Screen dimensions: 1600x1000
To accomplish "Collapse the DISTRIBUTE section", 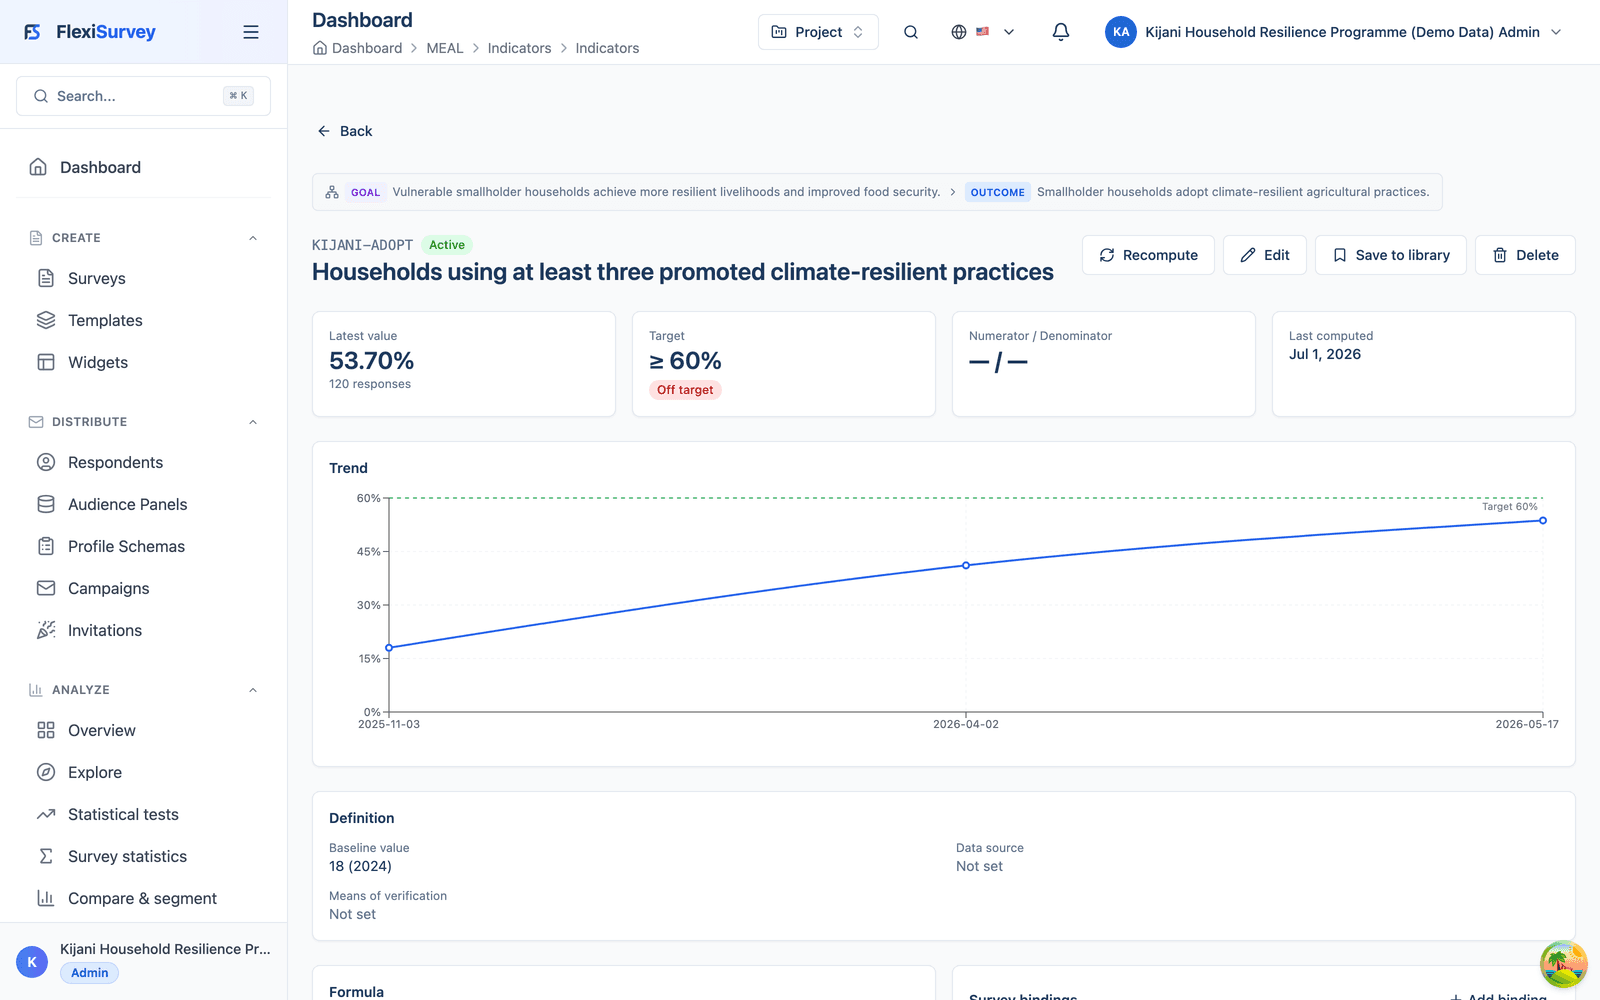I will click(x=253, y=422).
